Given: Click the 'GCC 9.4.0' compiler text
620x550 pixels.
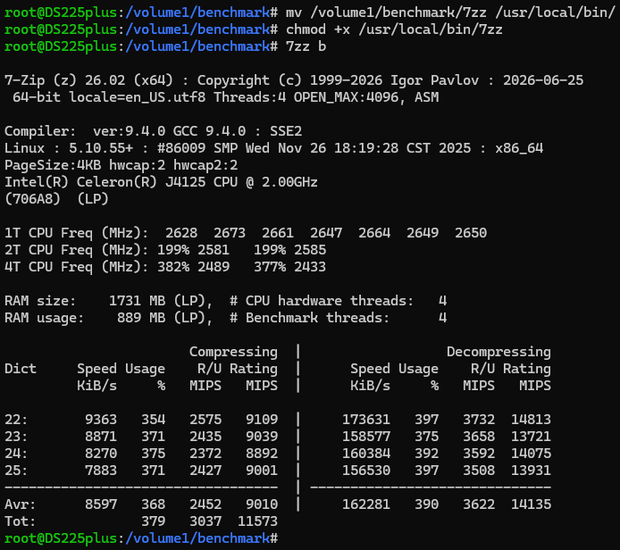Looking at the screenshot, I should 209,131.
